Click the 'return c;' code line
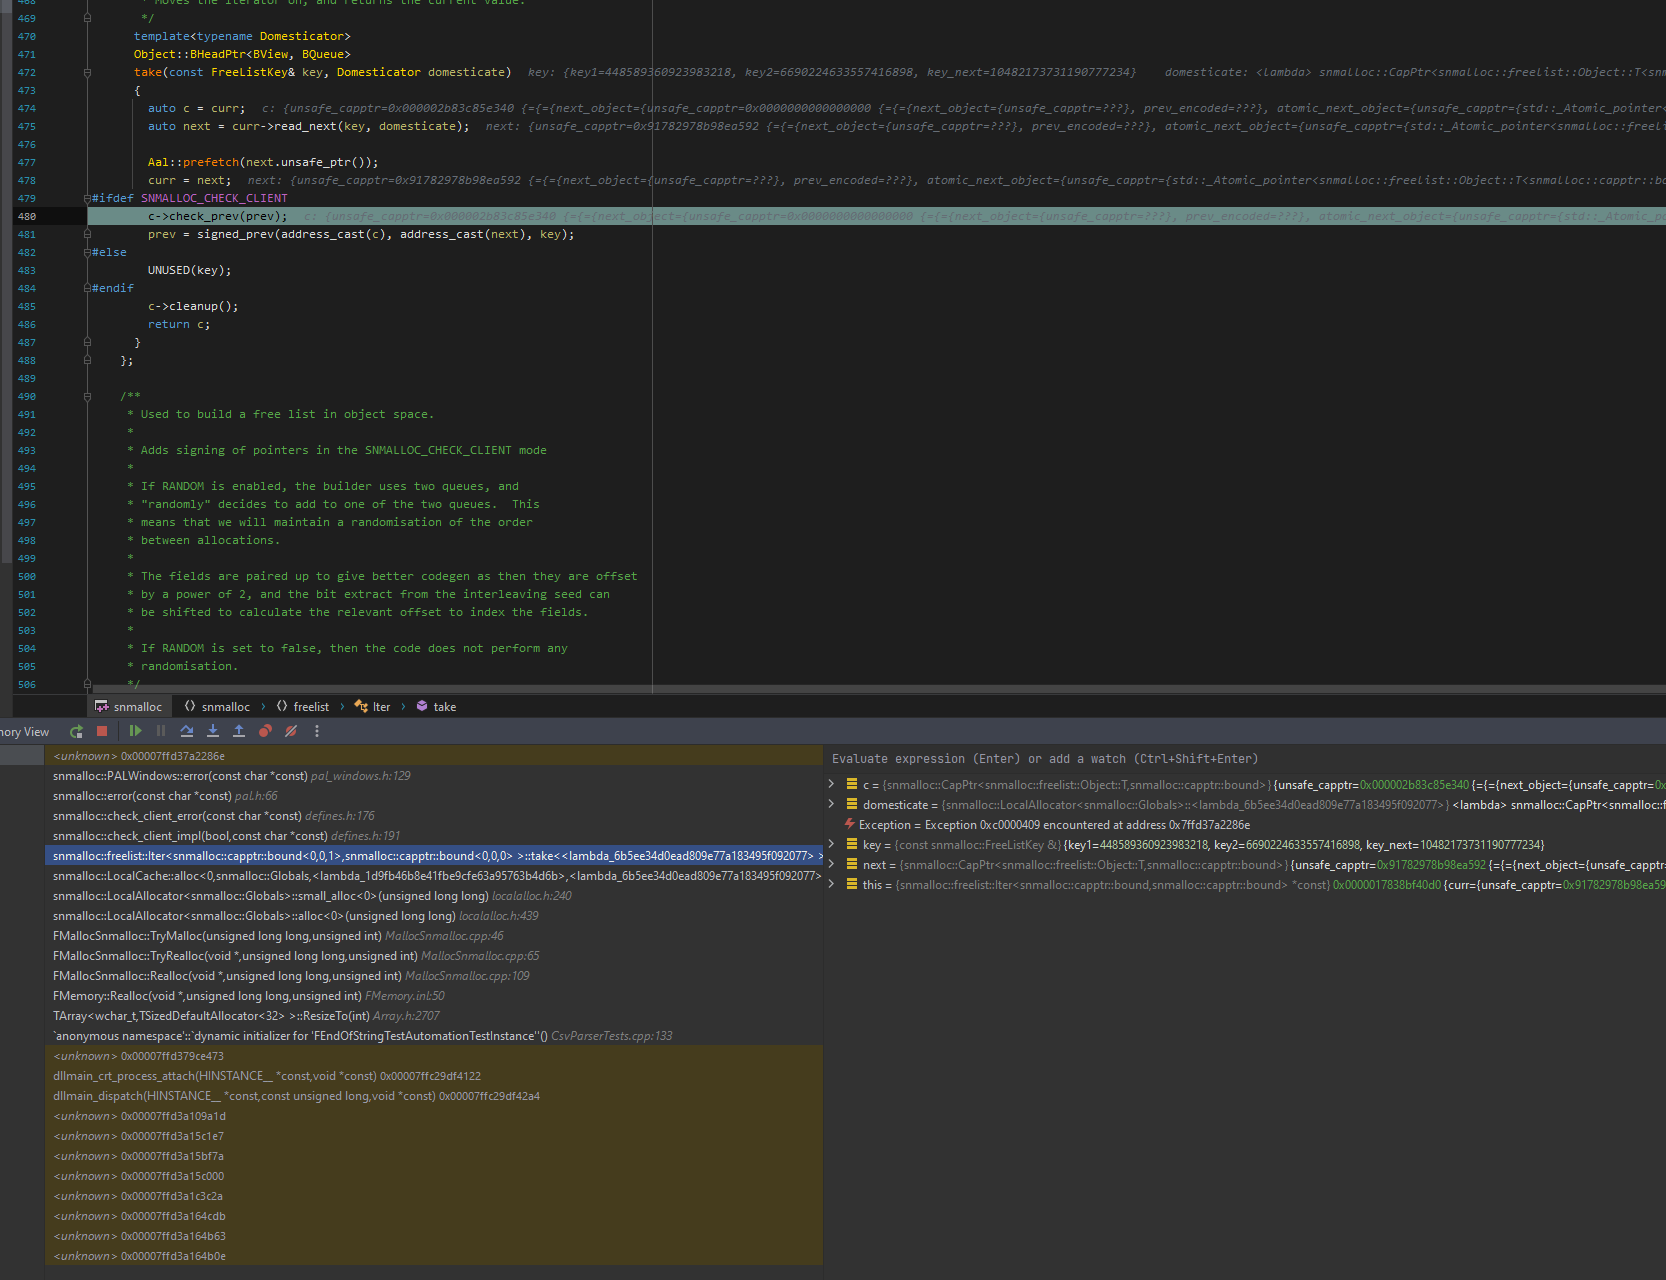The image size is (1666, 1280). 179,324
